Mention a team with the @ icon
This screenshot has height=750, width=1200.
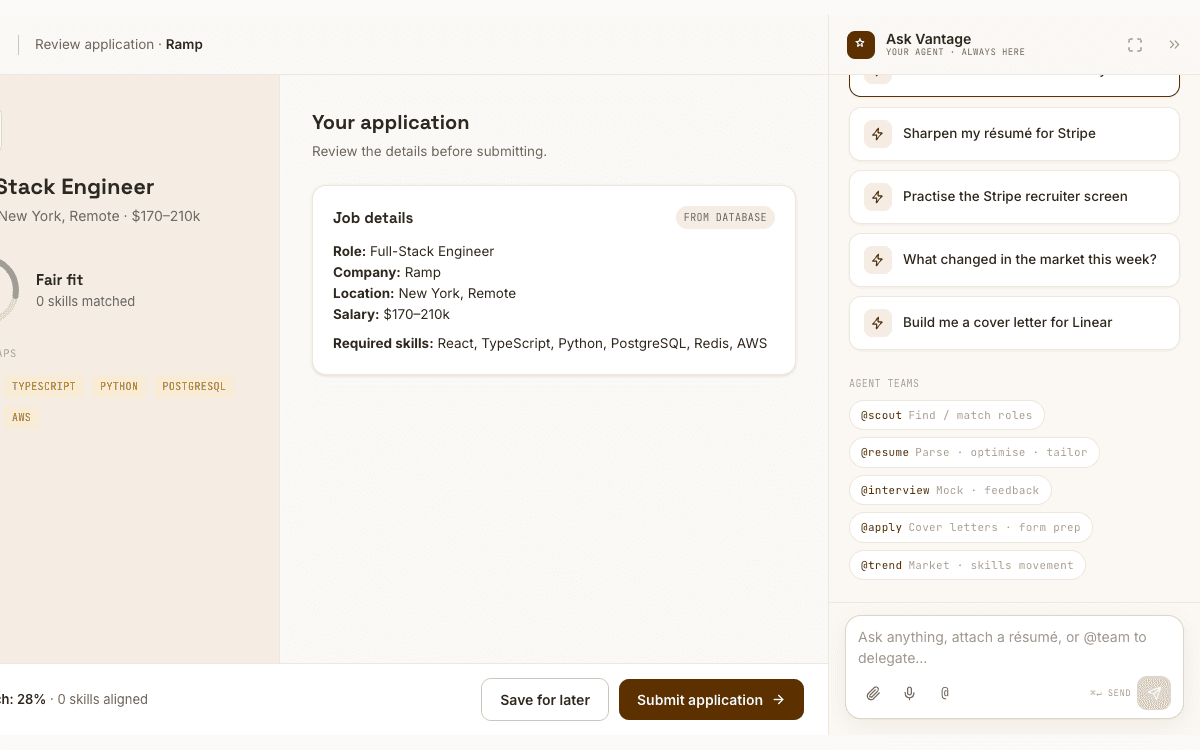(945, 693)
